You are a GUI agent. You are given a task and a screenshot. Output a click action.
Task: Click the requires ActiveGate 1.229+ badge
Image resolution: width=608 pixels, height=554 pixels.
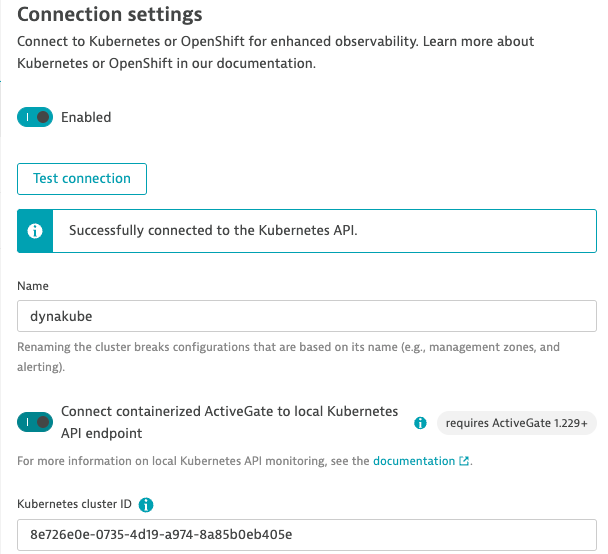(x=517, y=423)
